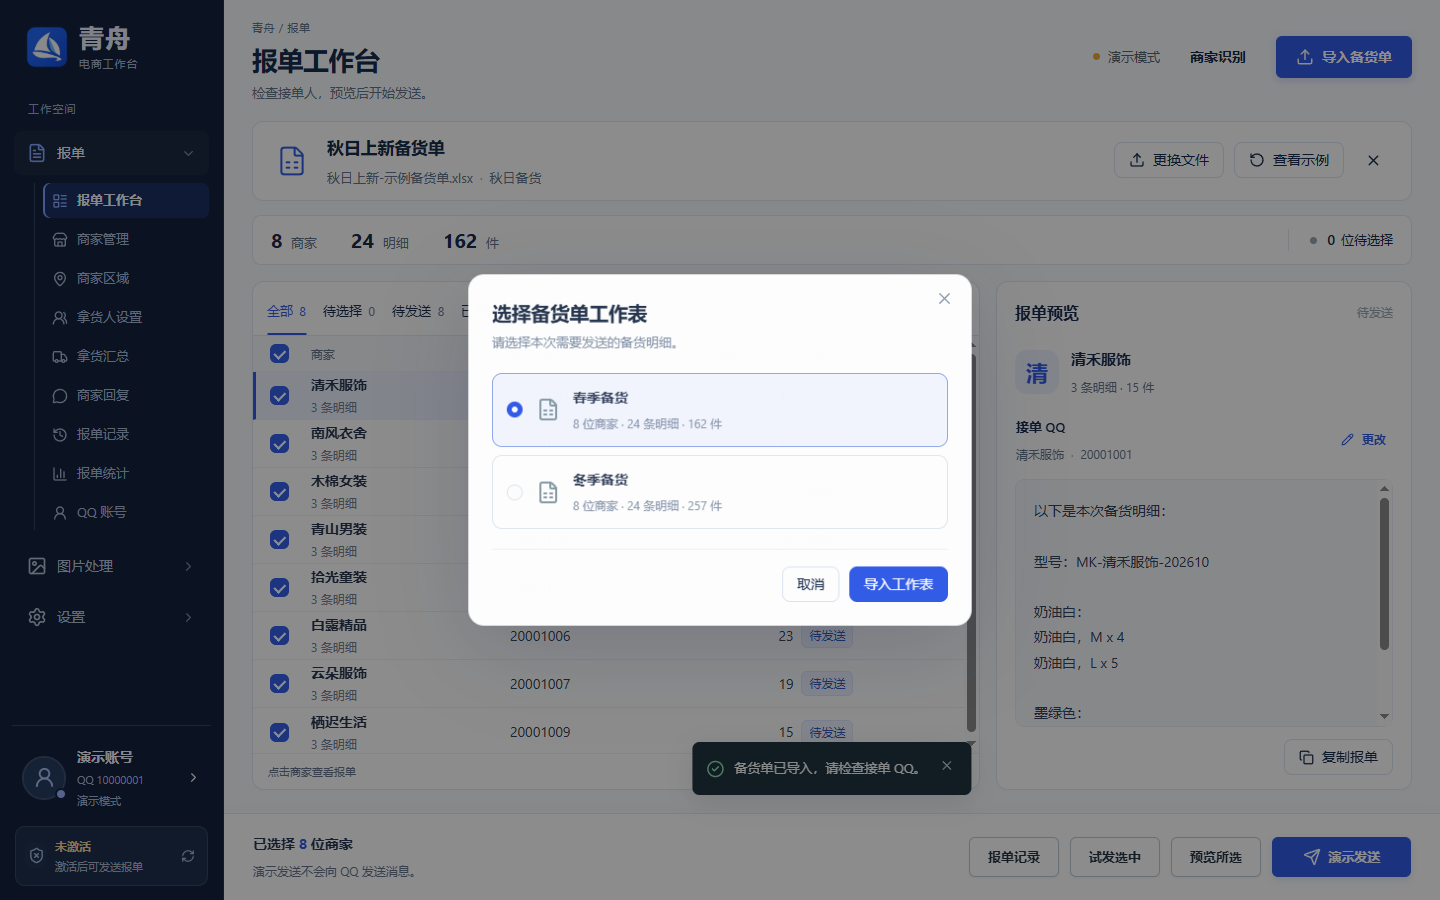Click the 更改 edit pencil link

tap(1364, 440)
